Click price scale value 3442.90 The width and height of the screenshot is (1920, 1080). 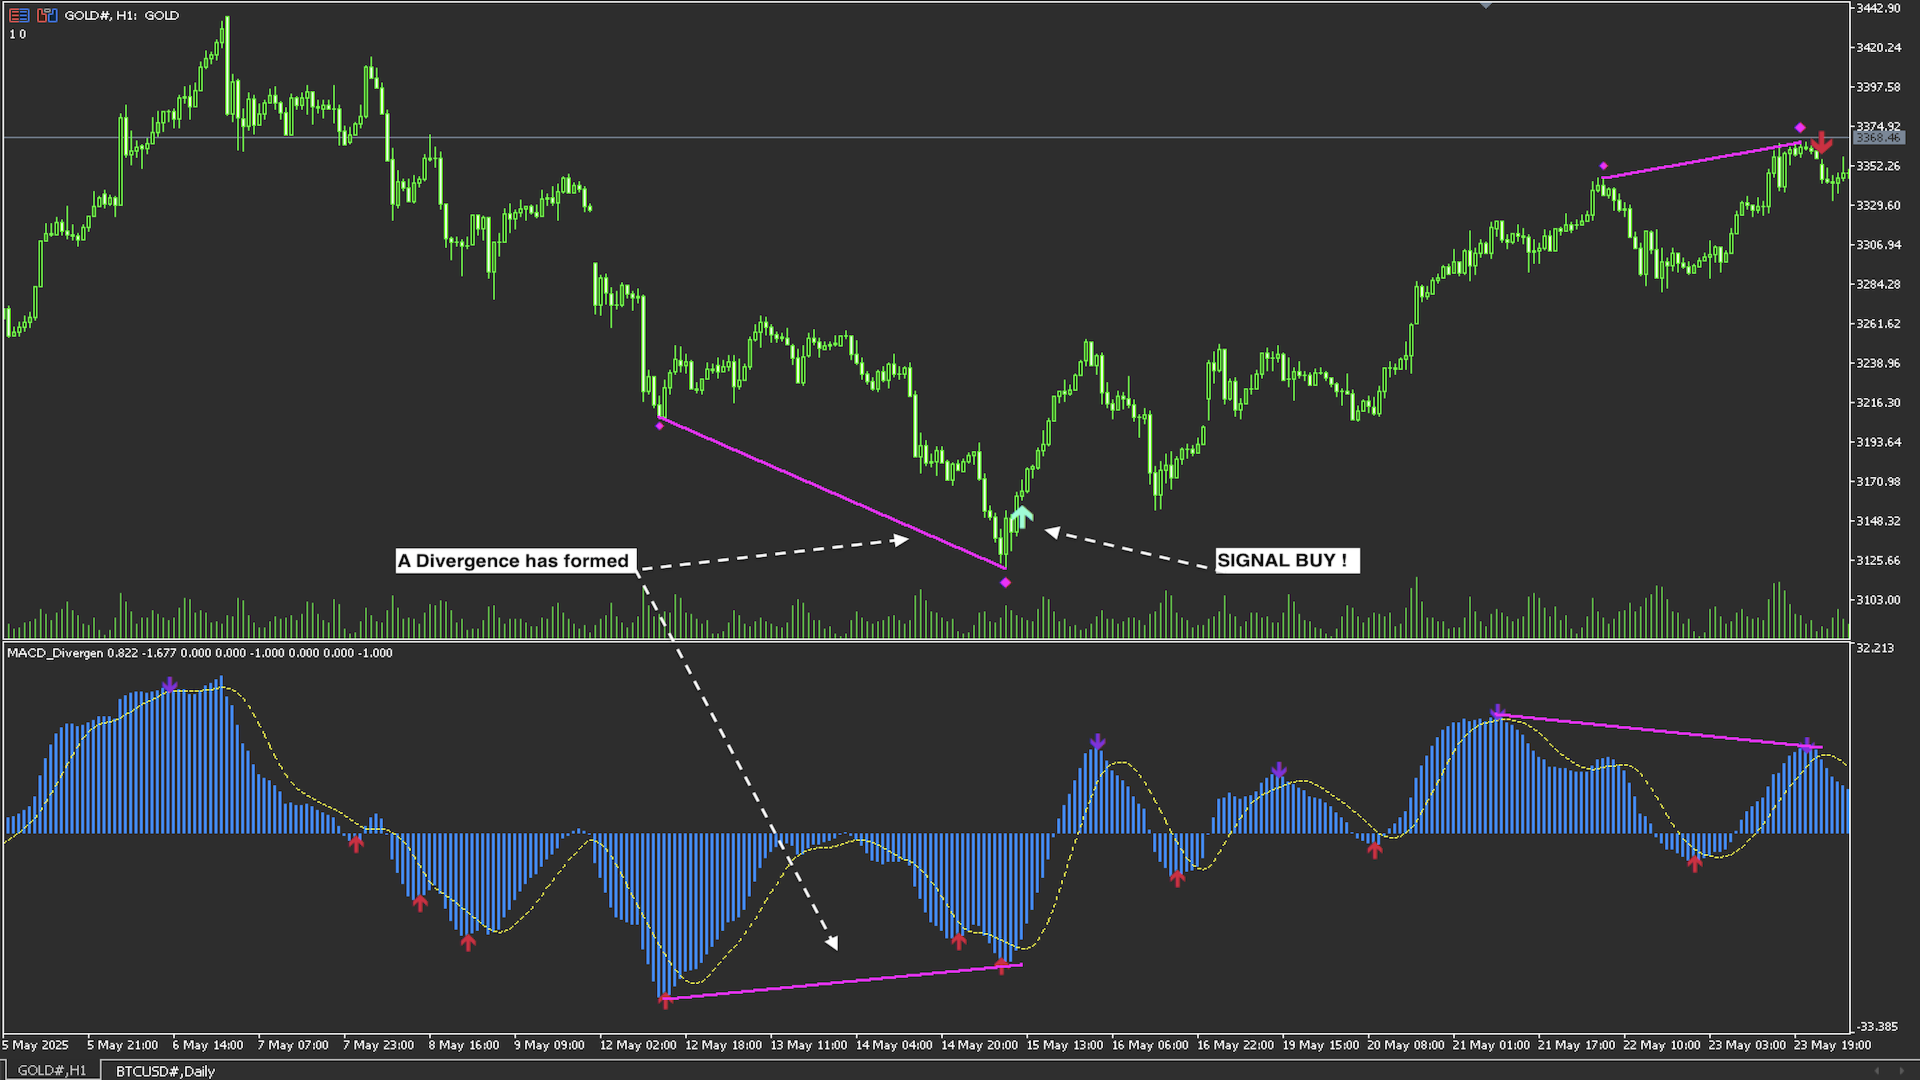coord(1878,8)
